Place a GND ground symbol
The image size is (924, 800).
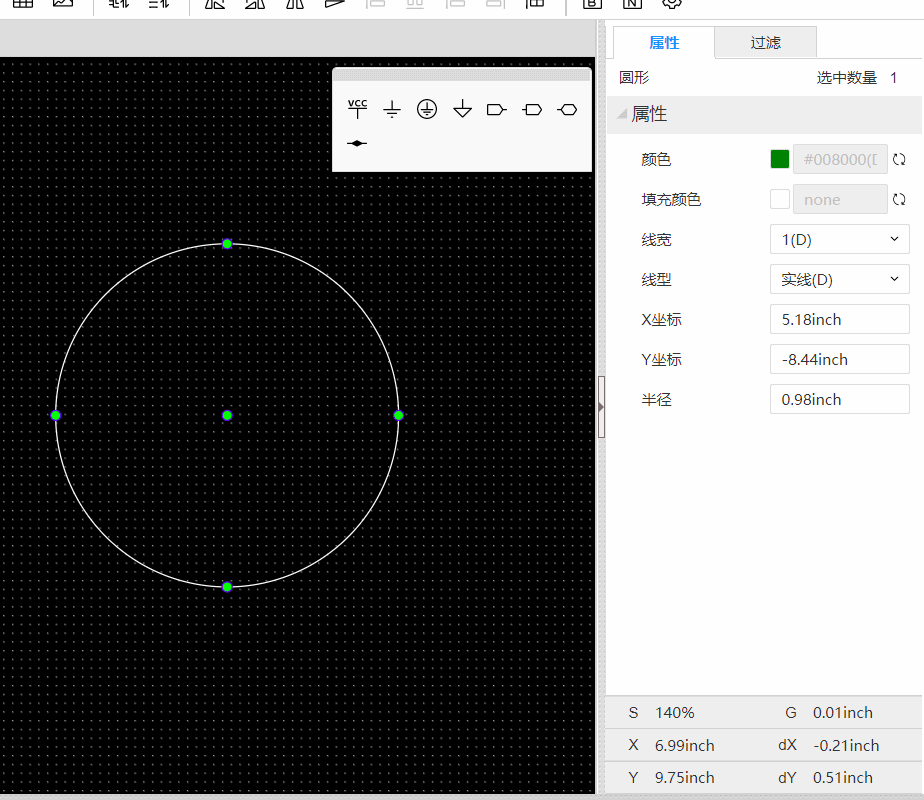click(x=392, y=110)
